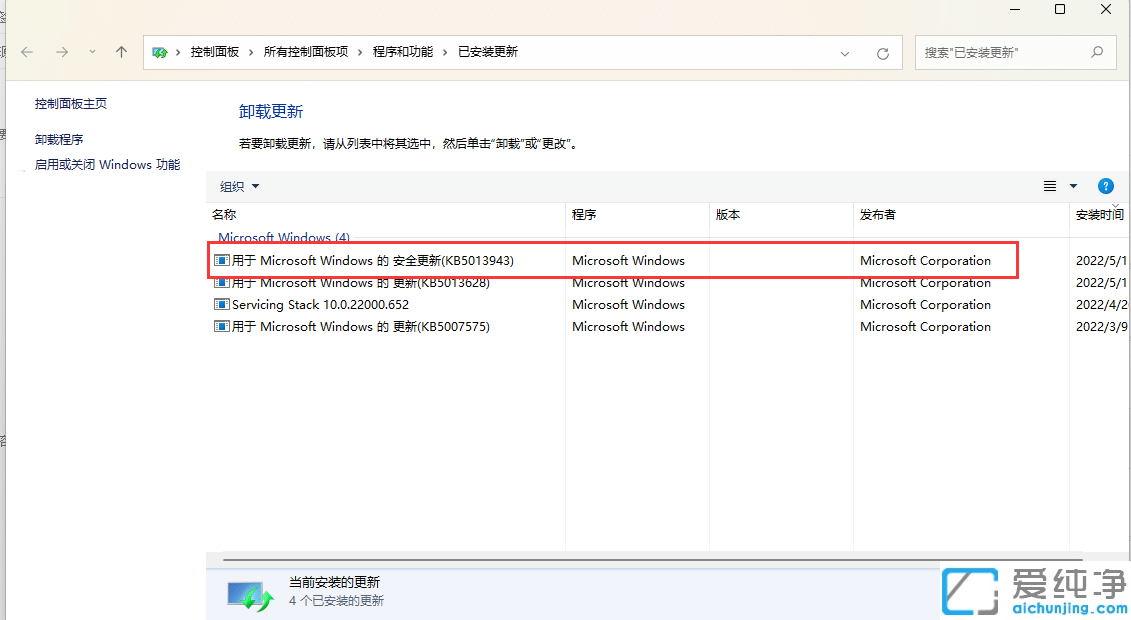Navigate up one level with the up arrow
The image size is (1131, 620).
(120, 52)
